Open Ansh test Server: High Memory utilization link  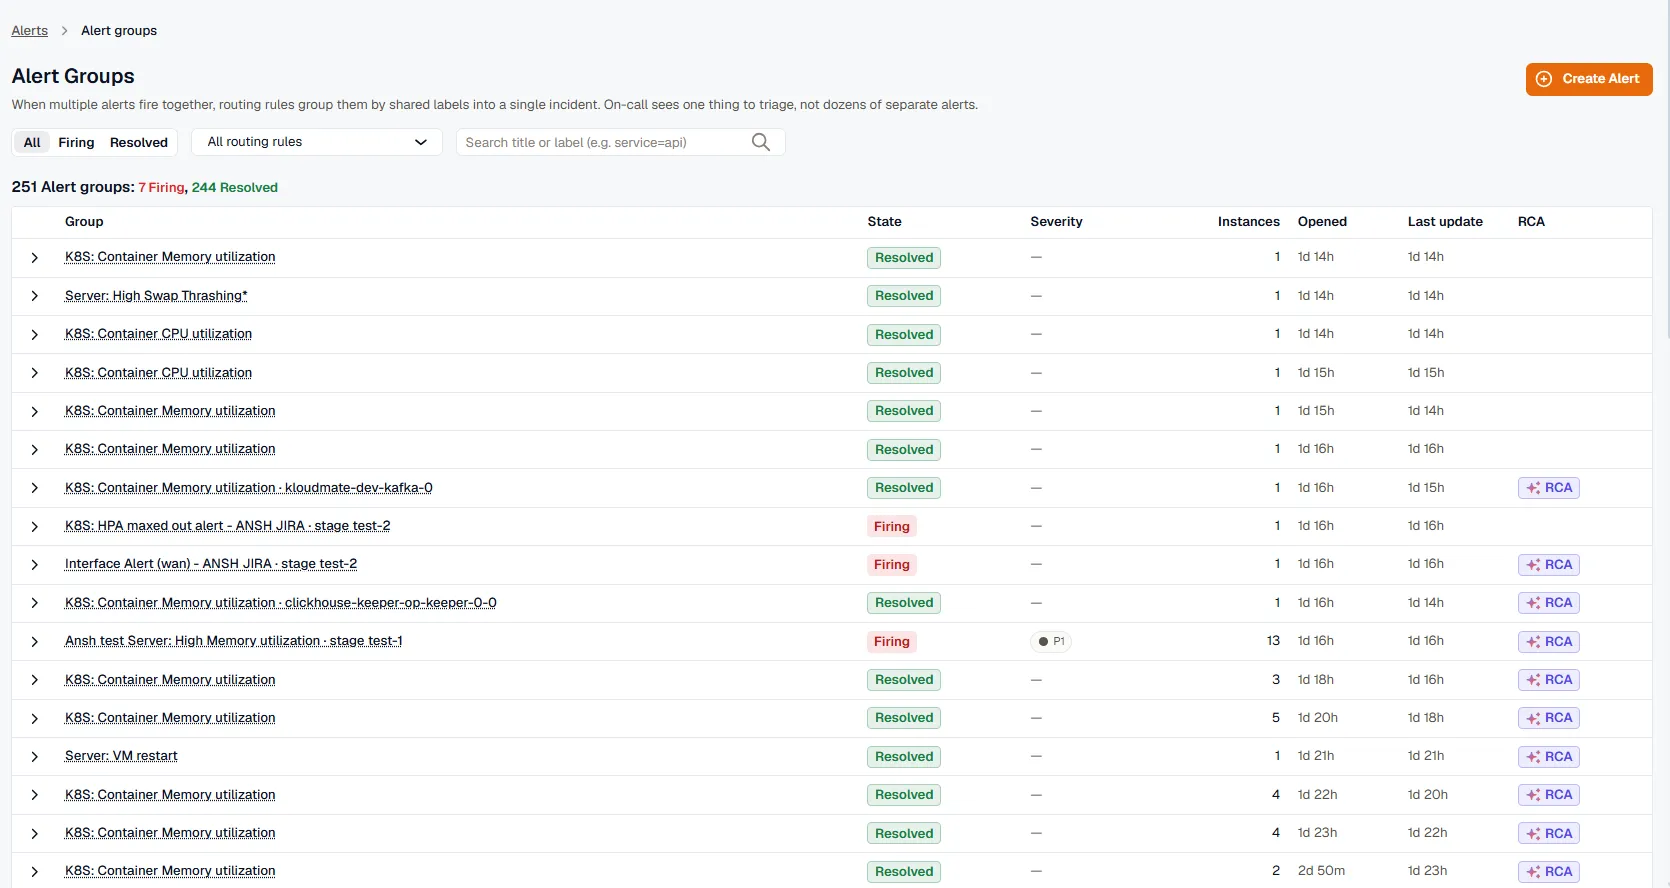(x=234, y=641)
